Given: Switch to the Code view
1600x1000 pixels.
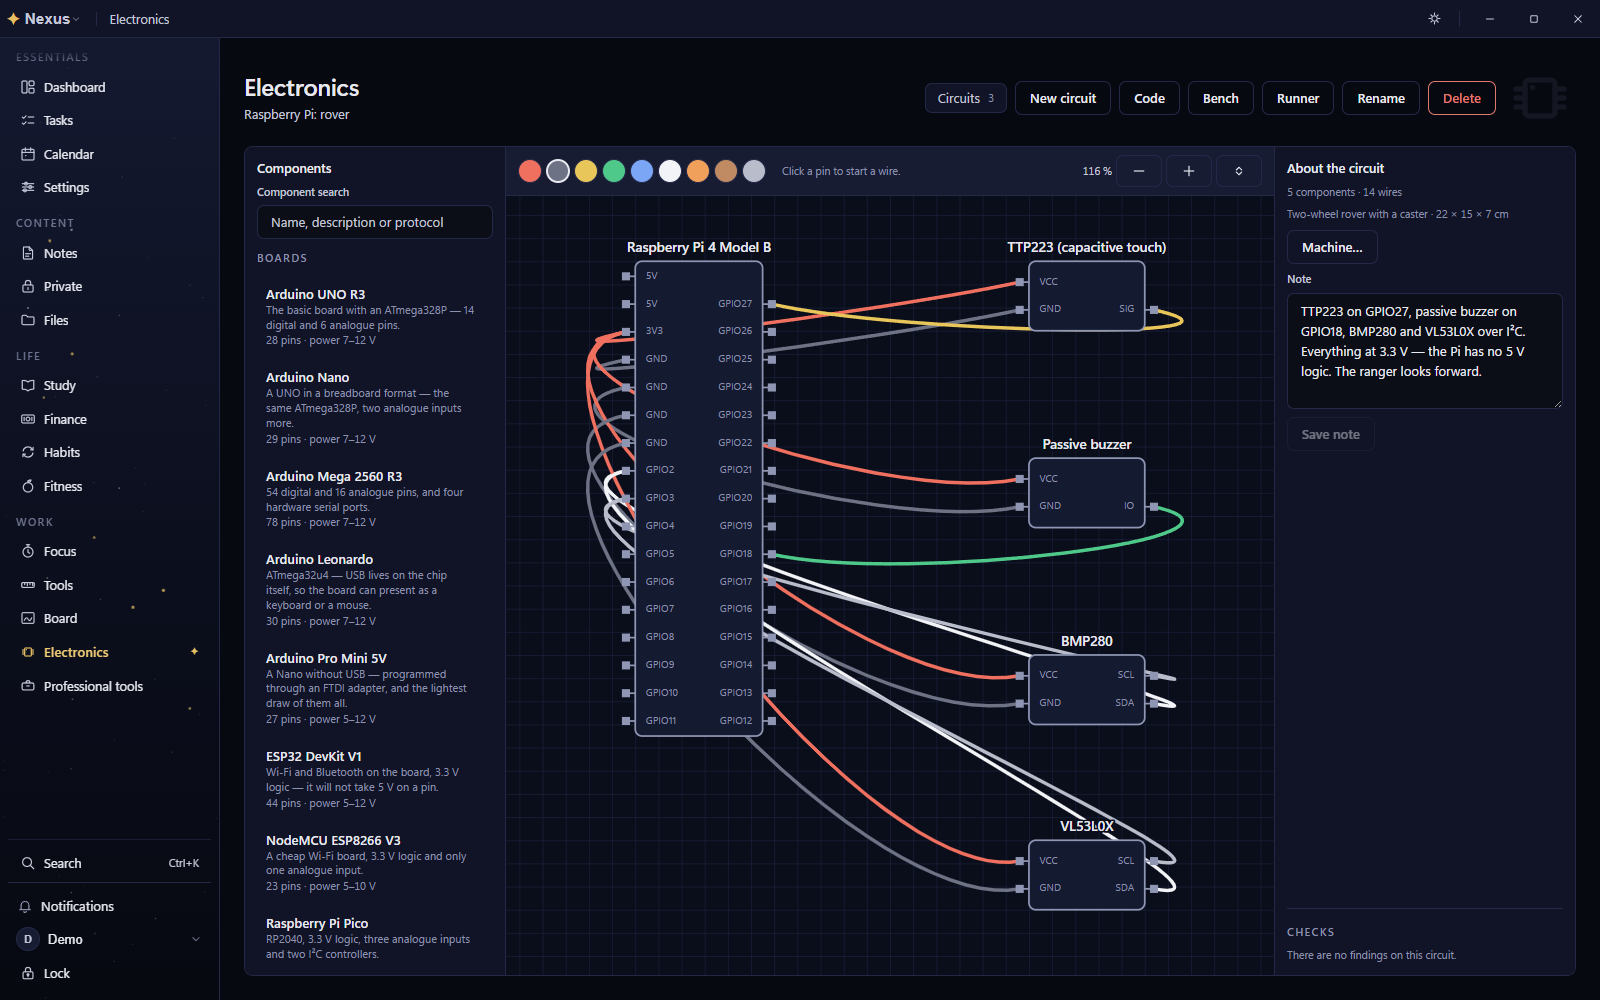Looking at the screenshot, I should pos(1149,98).
